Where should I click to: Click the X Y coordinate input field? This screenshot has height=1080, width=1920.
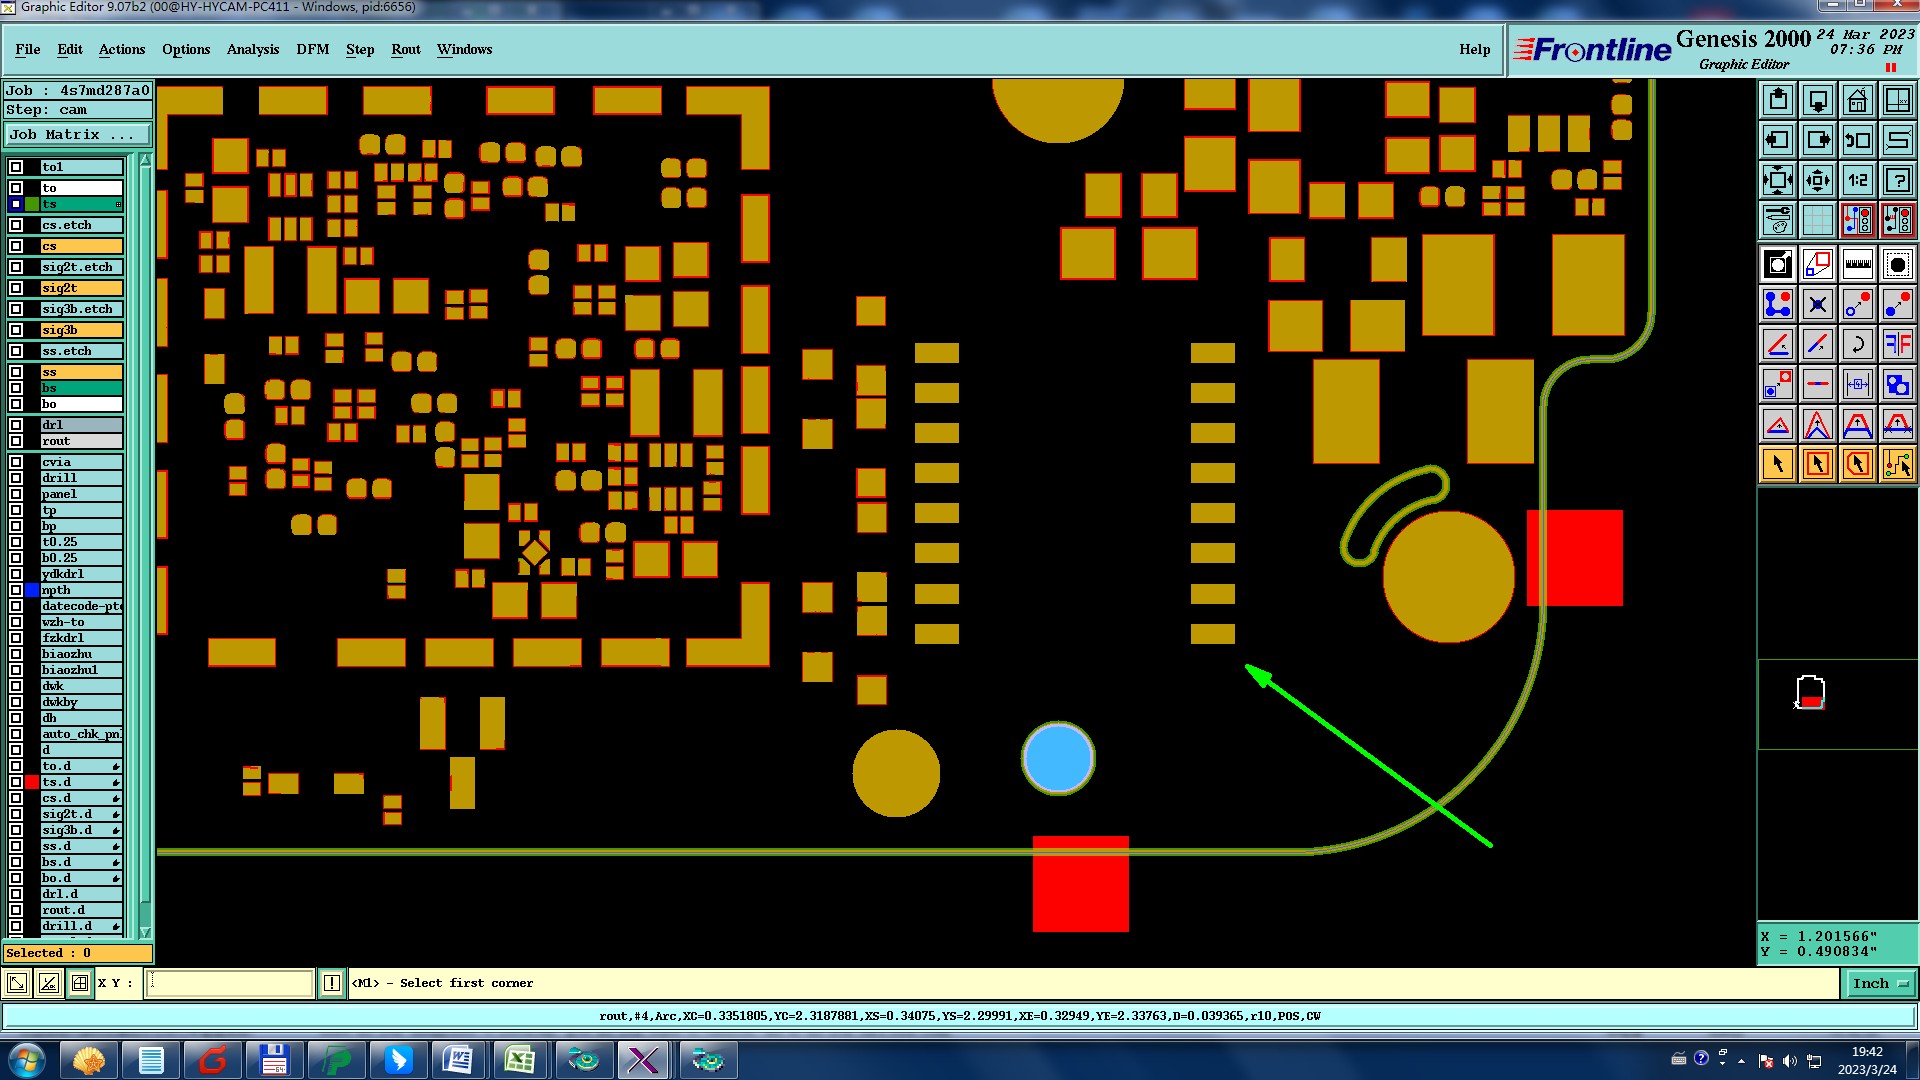pyautogui.click(x=230, y=984)
